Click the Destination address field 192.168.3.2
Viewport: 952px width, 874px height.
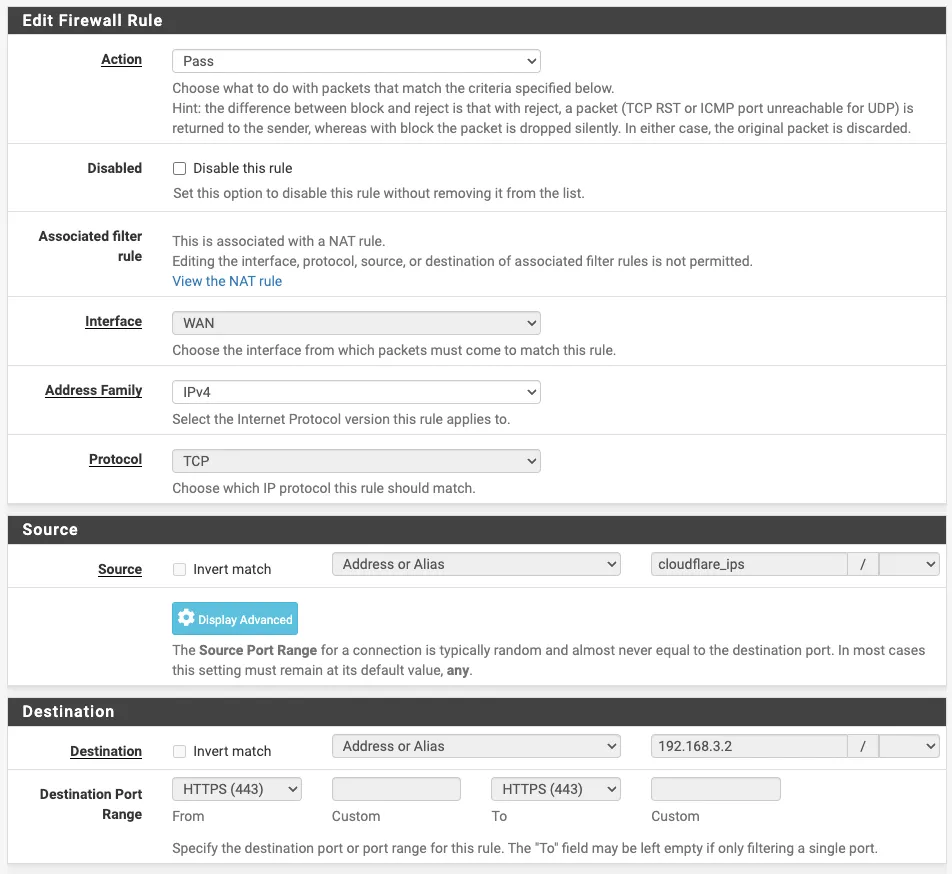click(x=749, y=747)
